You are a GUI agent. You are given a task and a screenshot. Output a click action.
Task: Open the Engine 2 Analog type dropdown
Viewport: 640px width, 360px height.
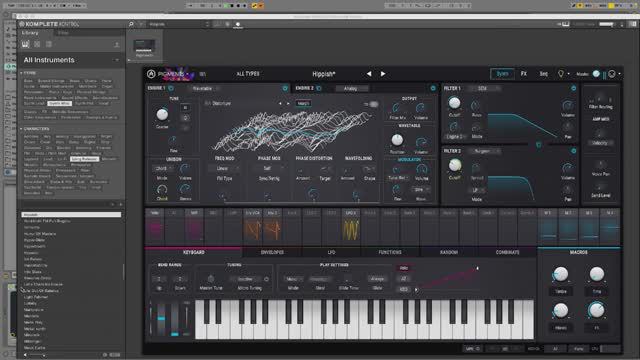coord(352,89)
